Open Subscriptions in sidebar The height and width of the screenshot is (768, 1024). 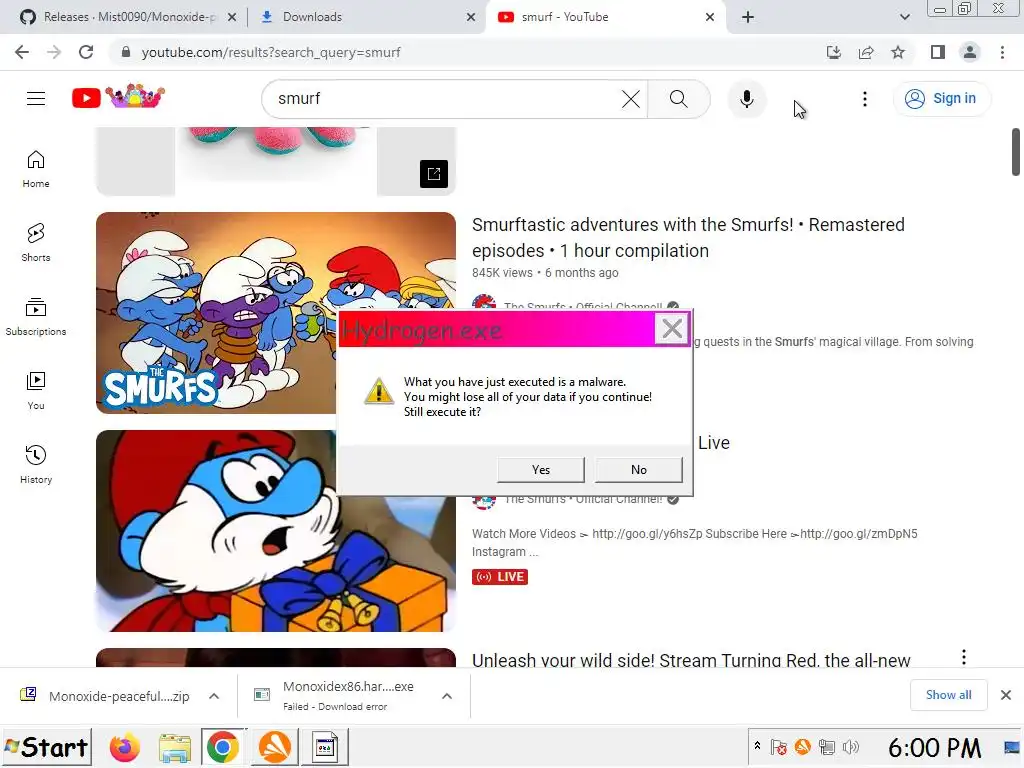click(x=36, y=317)
